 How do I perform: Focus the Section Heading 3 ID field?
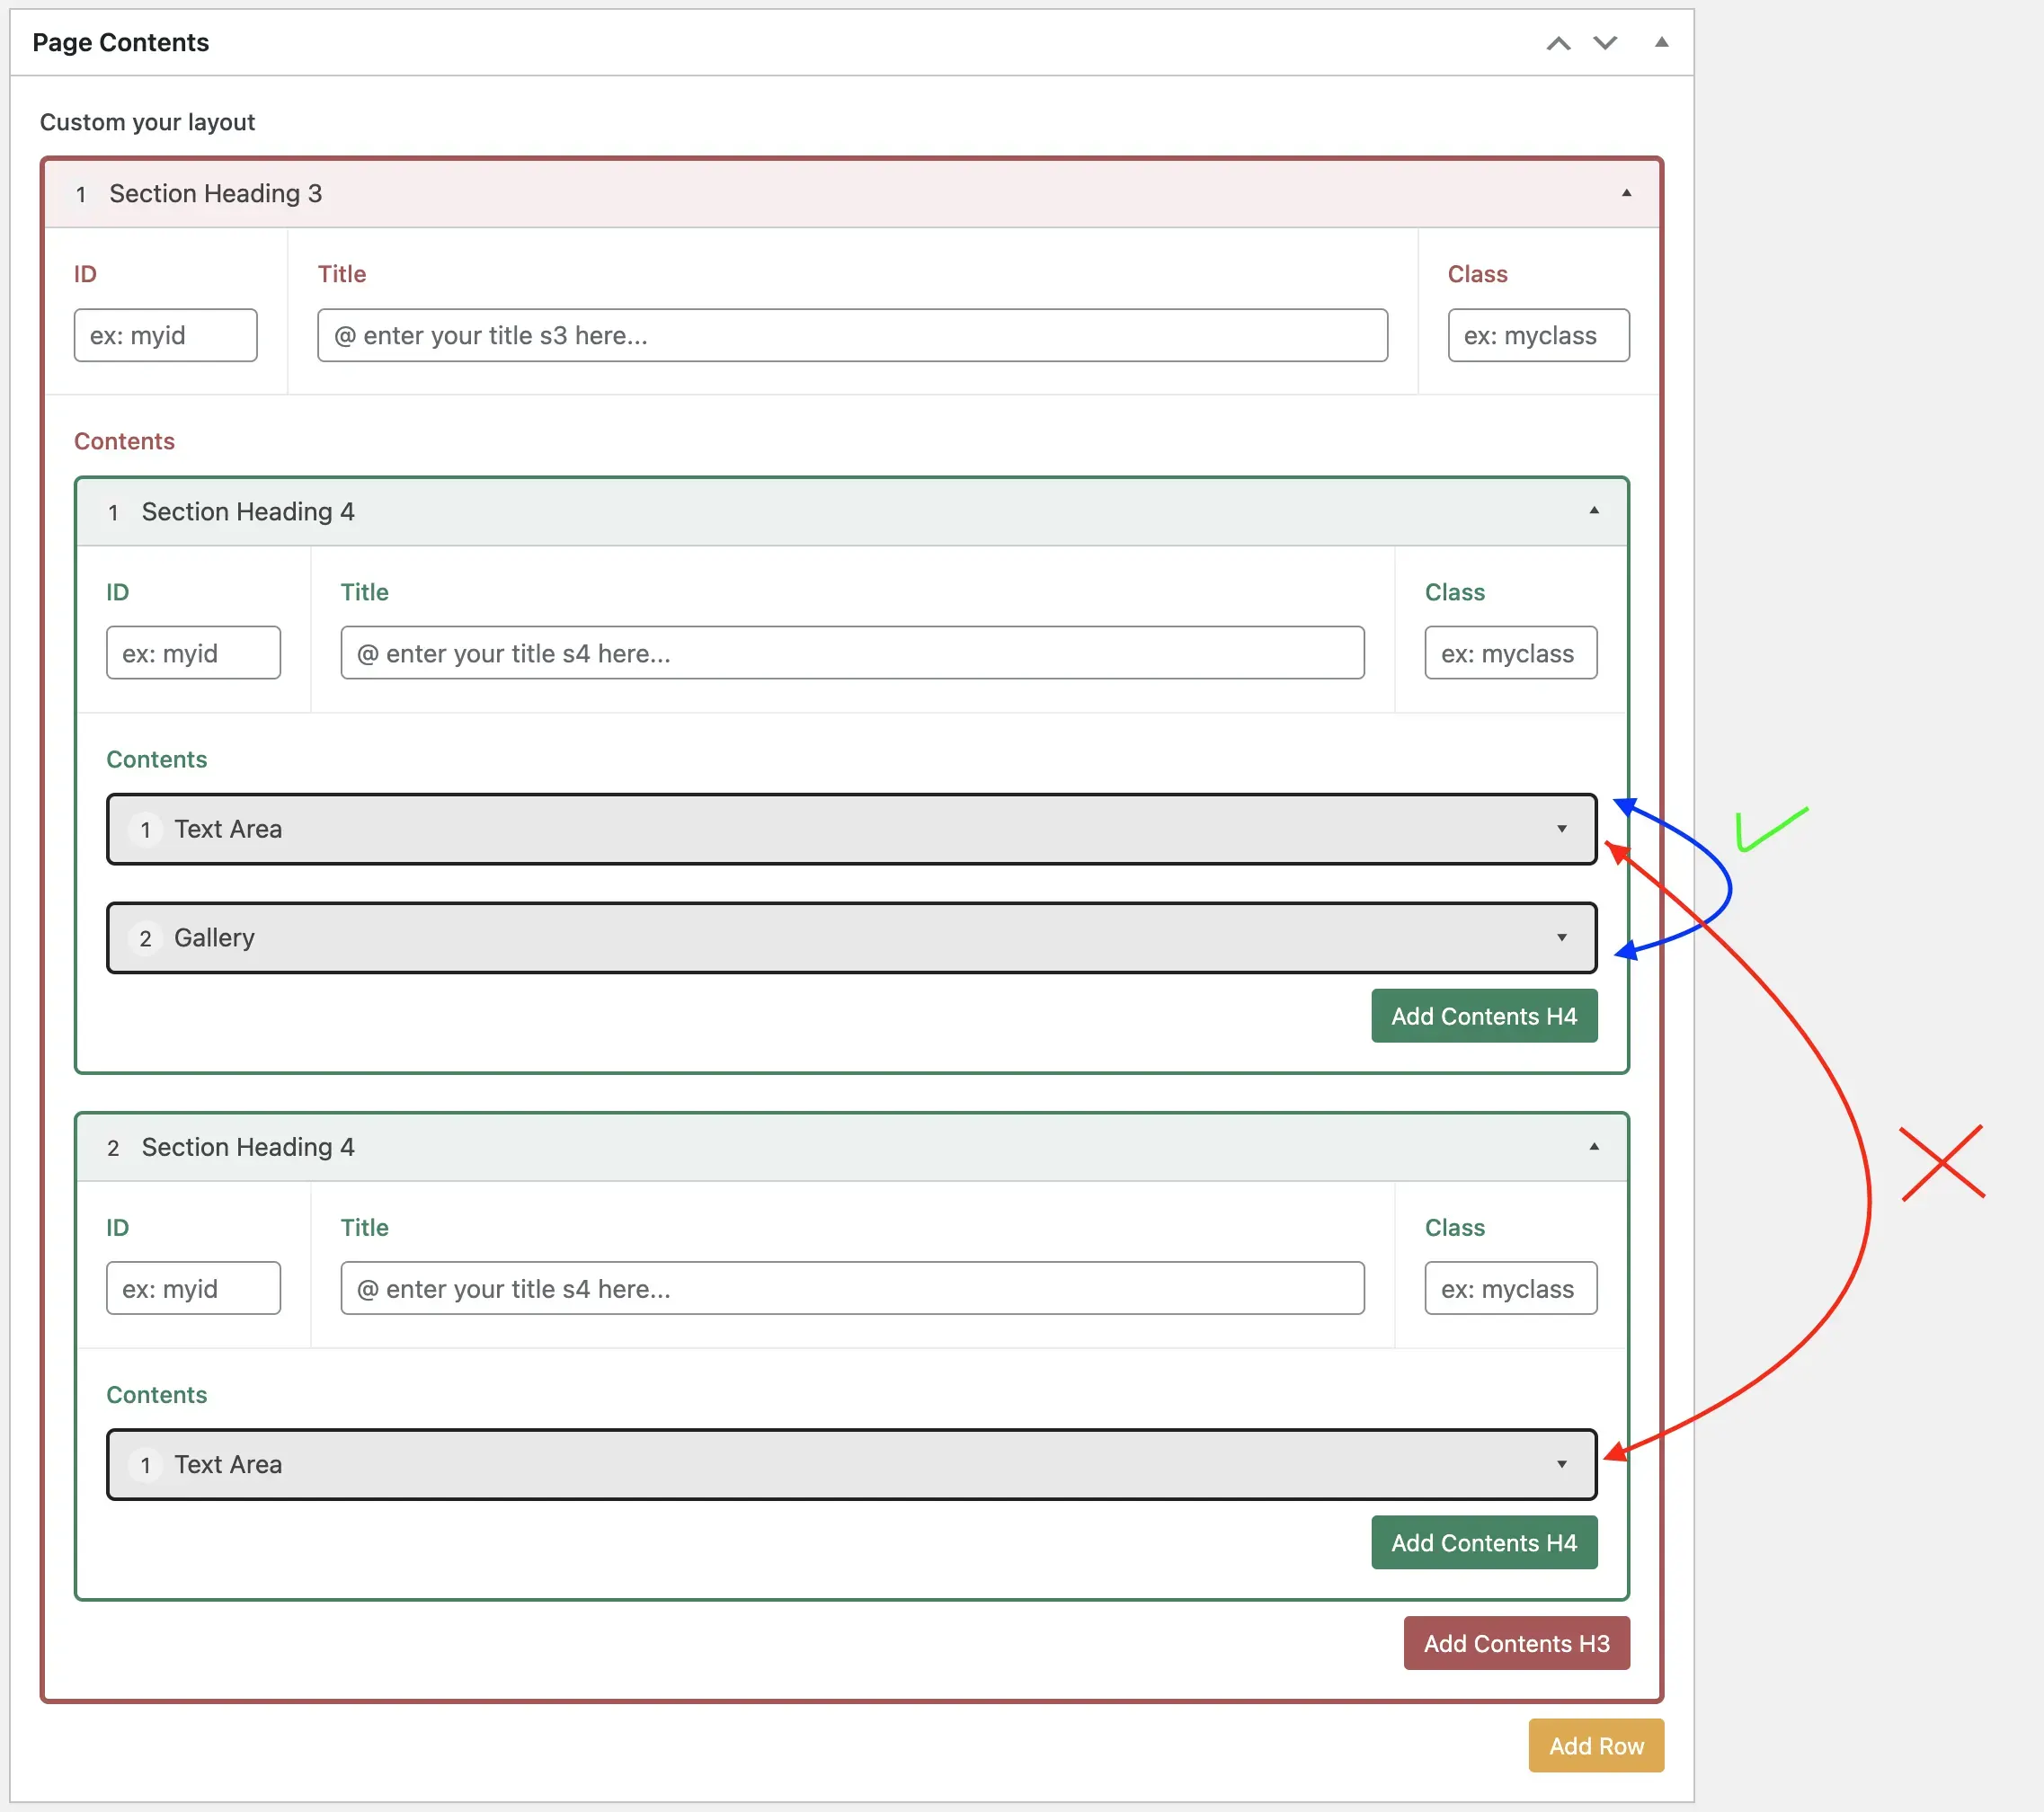point(165,336)
